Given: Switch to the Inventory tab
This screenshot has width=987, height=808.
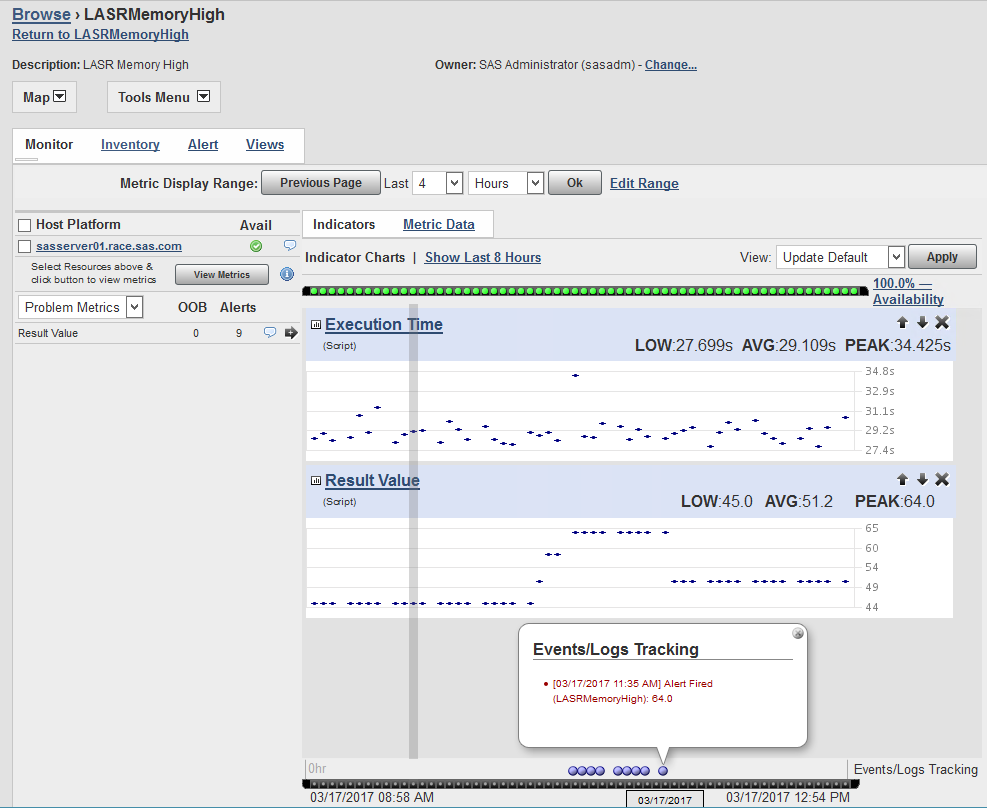Looking at the screenshot, I should pos(130,145).
